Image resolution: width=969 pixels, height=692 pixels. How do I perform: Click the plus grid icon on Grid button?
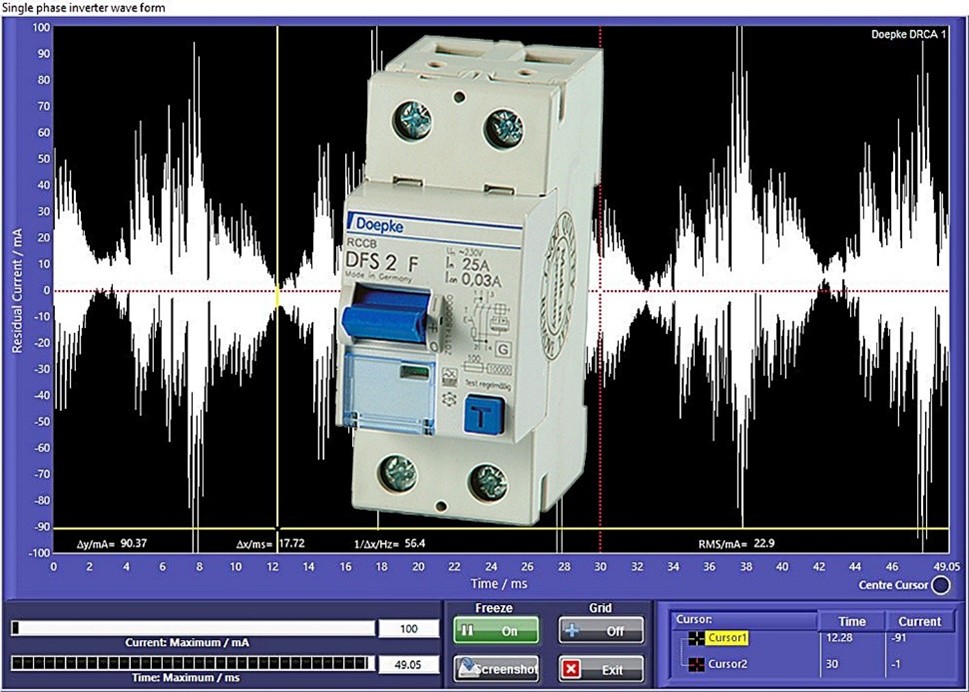click(570, 631)
